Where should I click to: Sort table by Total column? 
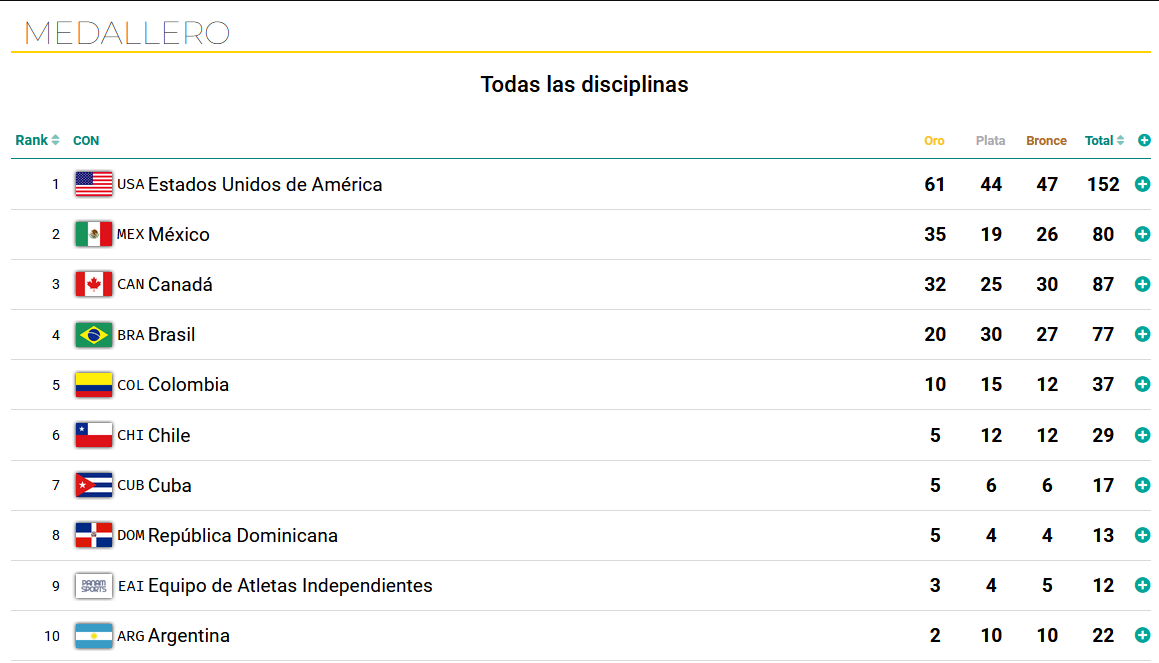[1104, 140]
